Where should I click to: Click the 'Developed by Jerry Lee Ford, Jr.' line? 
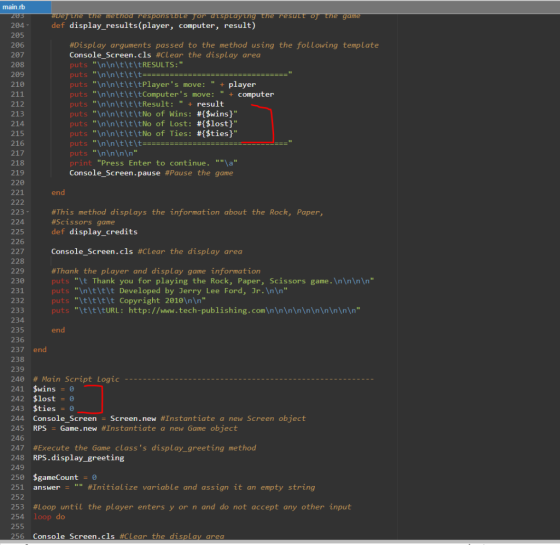tap(169, 291)
